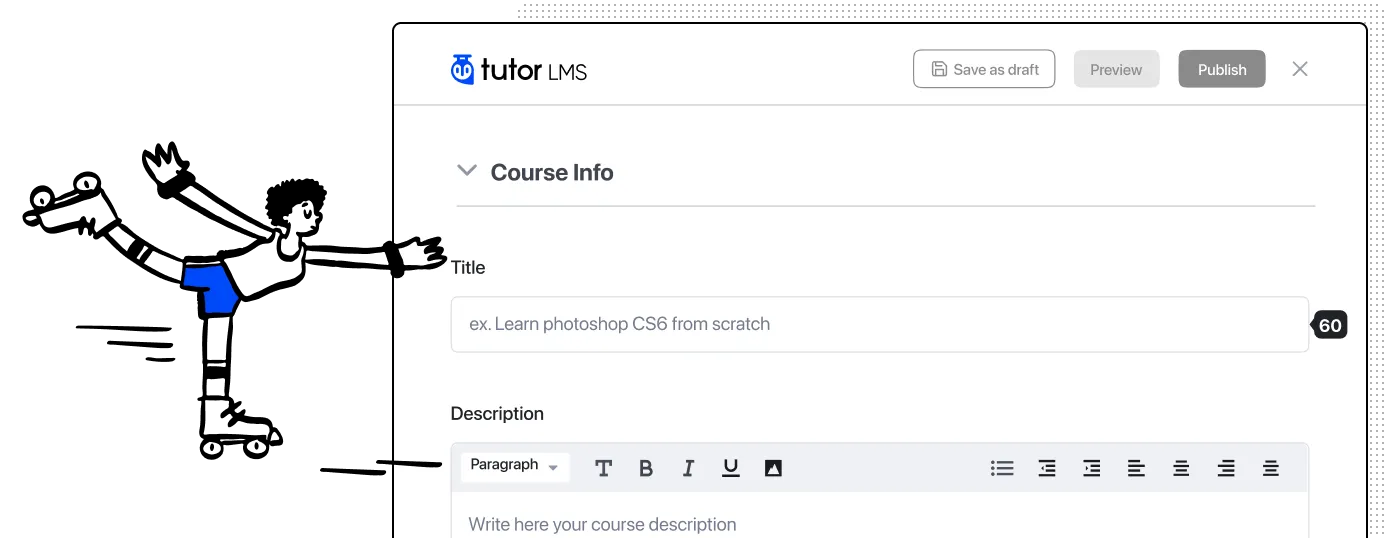Toggle underline formatting in description editor
The width and height of the screenshot is (1386, 538).
point(731,468)
